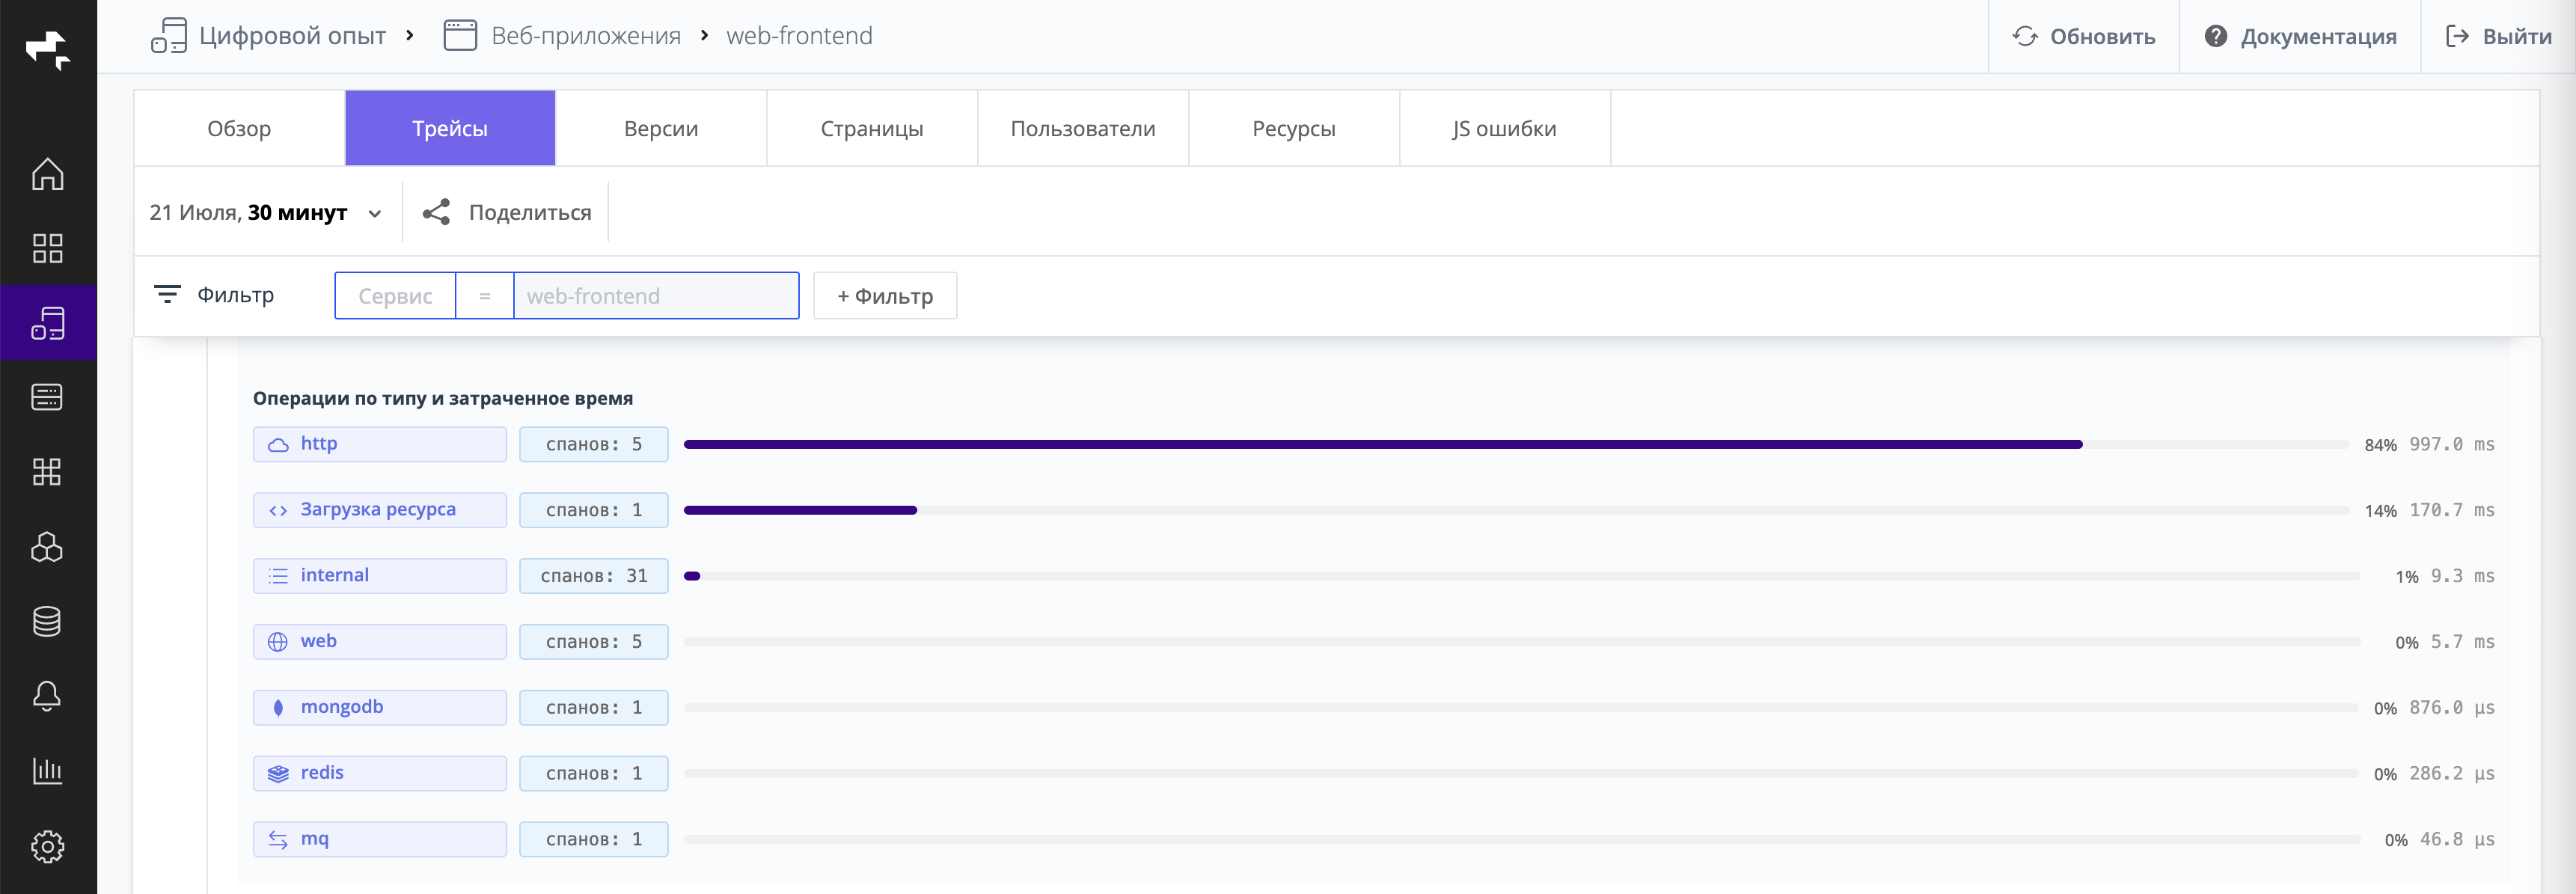Click the Фильтр label
The height and width of the screenshot is (894, 2576).
[x=235, y=295]
